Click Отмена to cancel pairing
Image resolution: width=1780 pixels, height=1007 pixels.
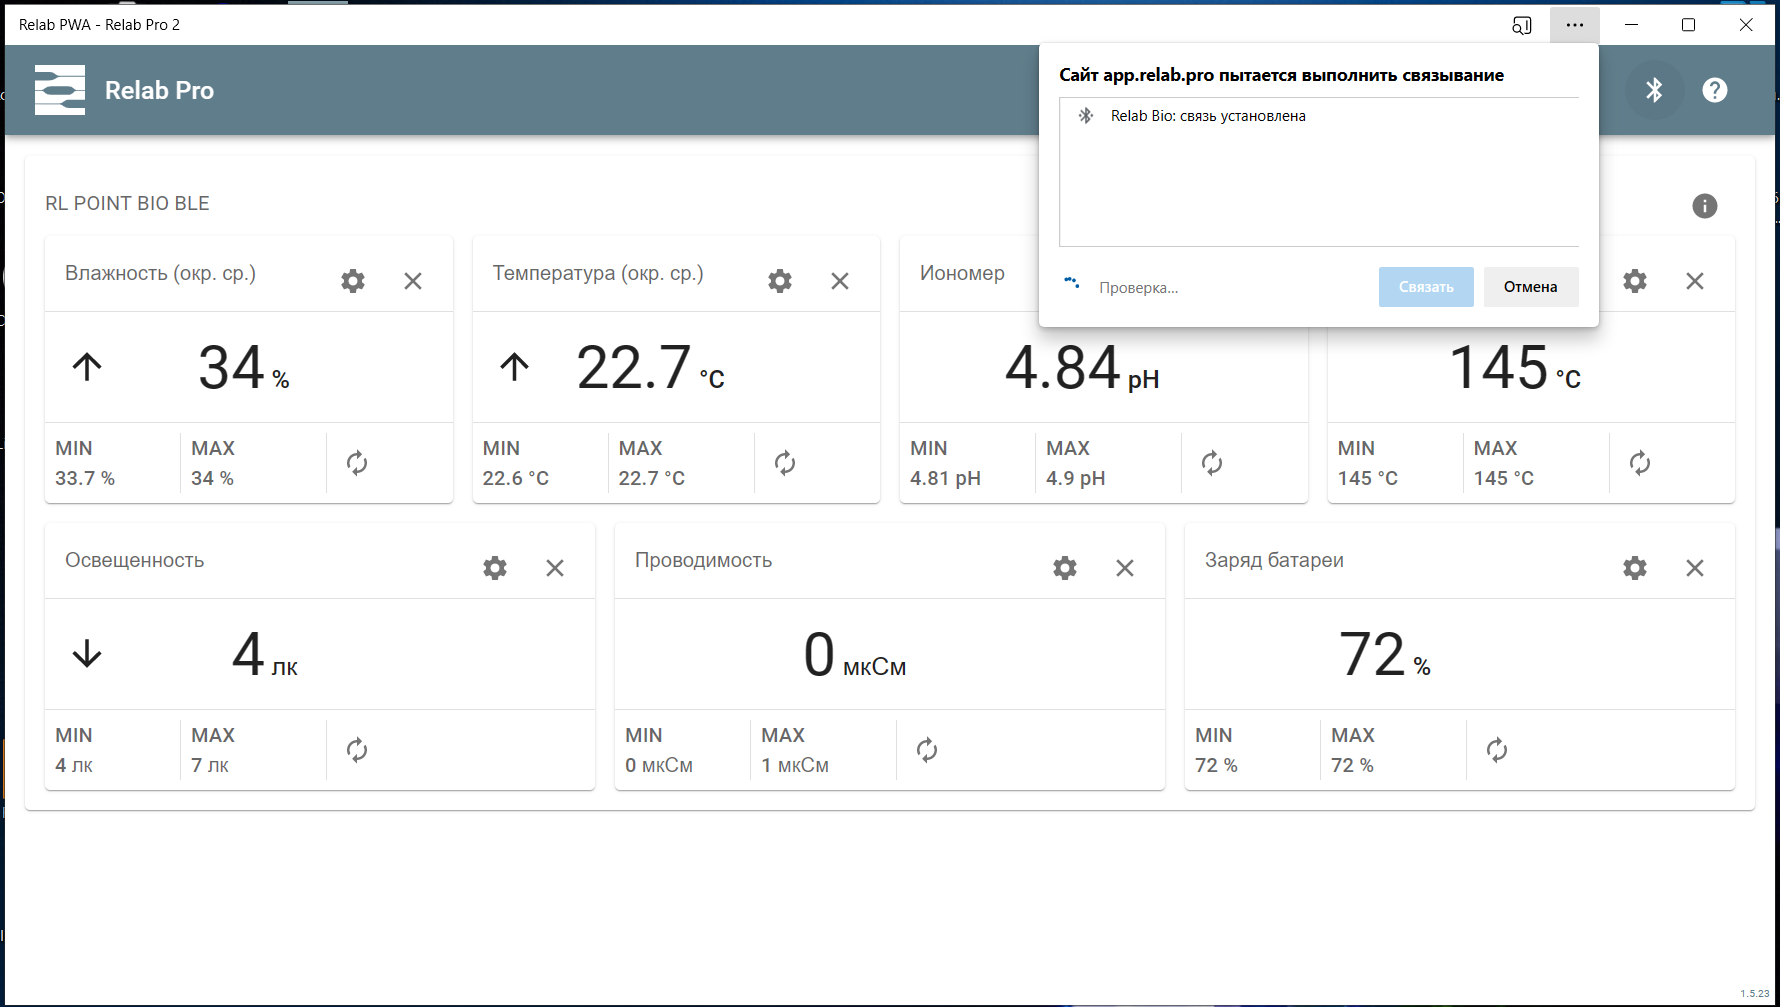click(1531, 287)
